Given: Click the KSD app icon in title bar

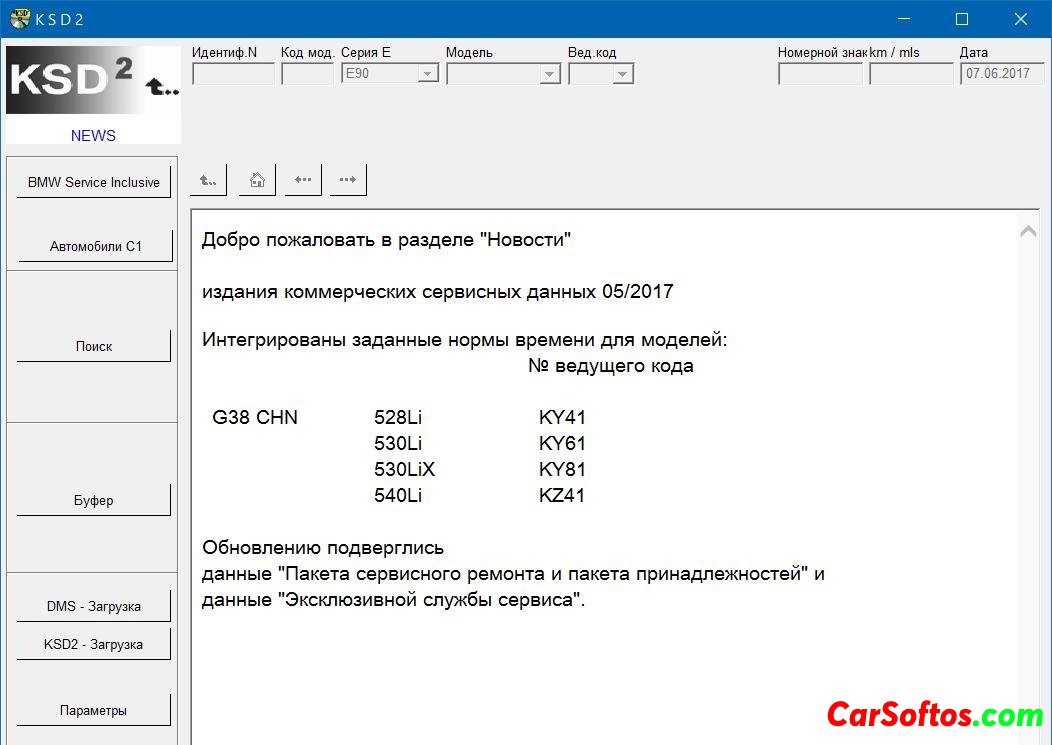Looking at the screenshot, I should point(19,19).
